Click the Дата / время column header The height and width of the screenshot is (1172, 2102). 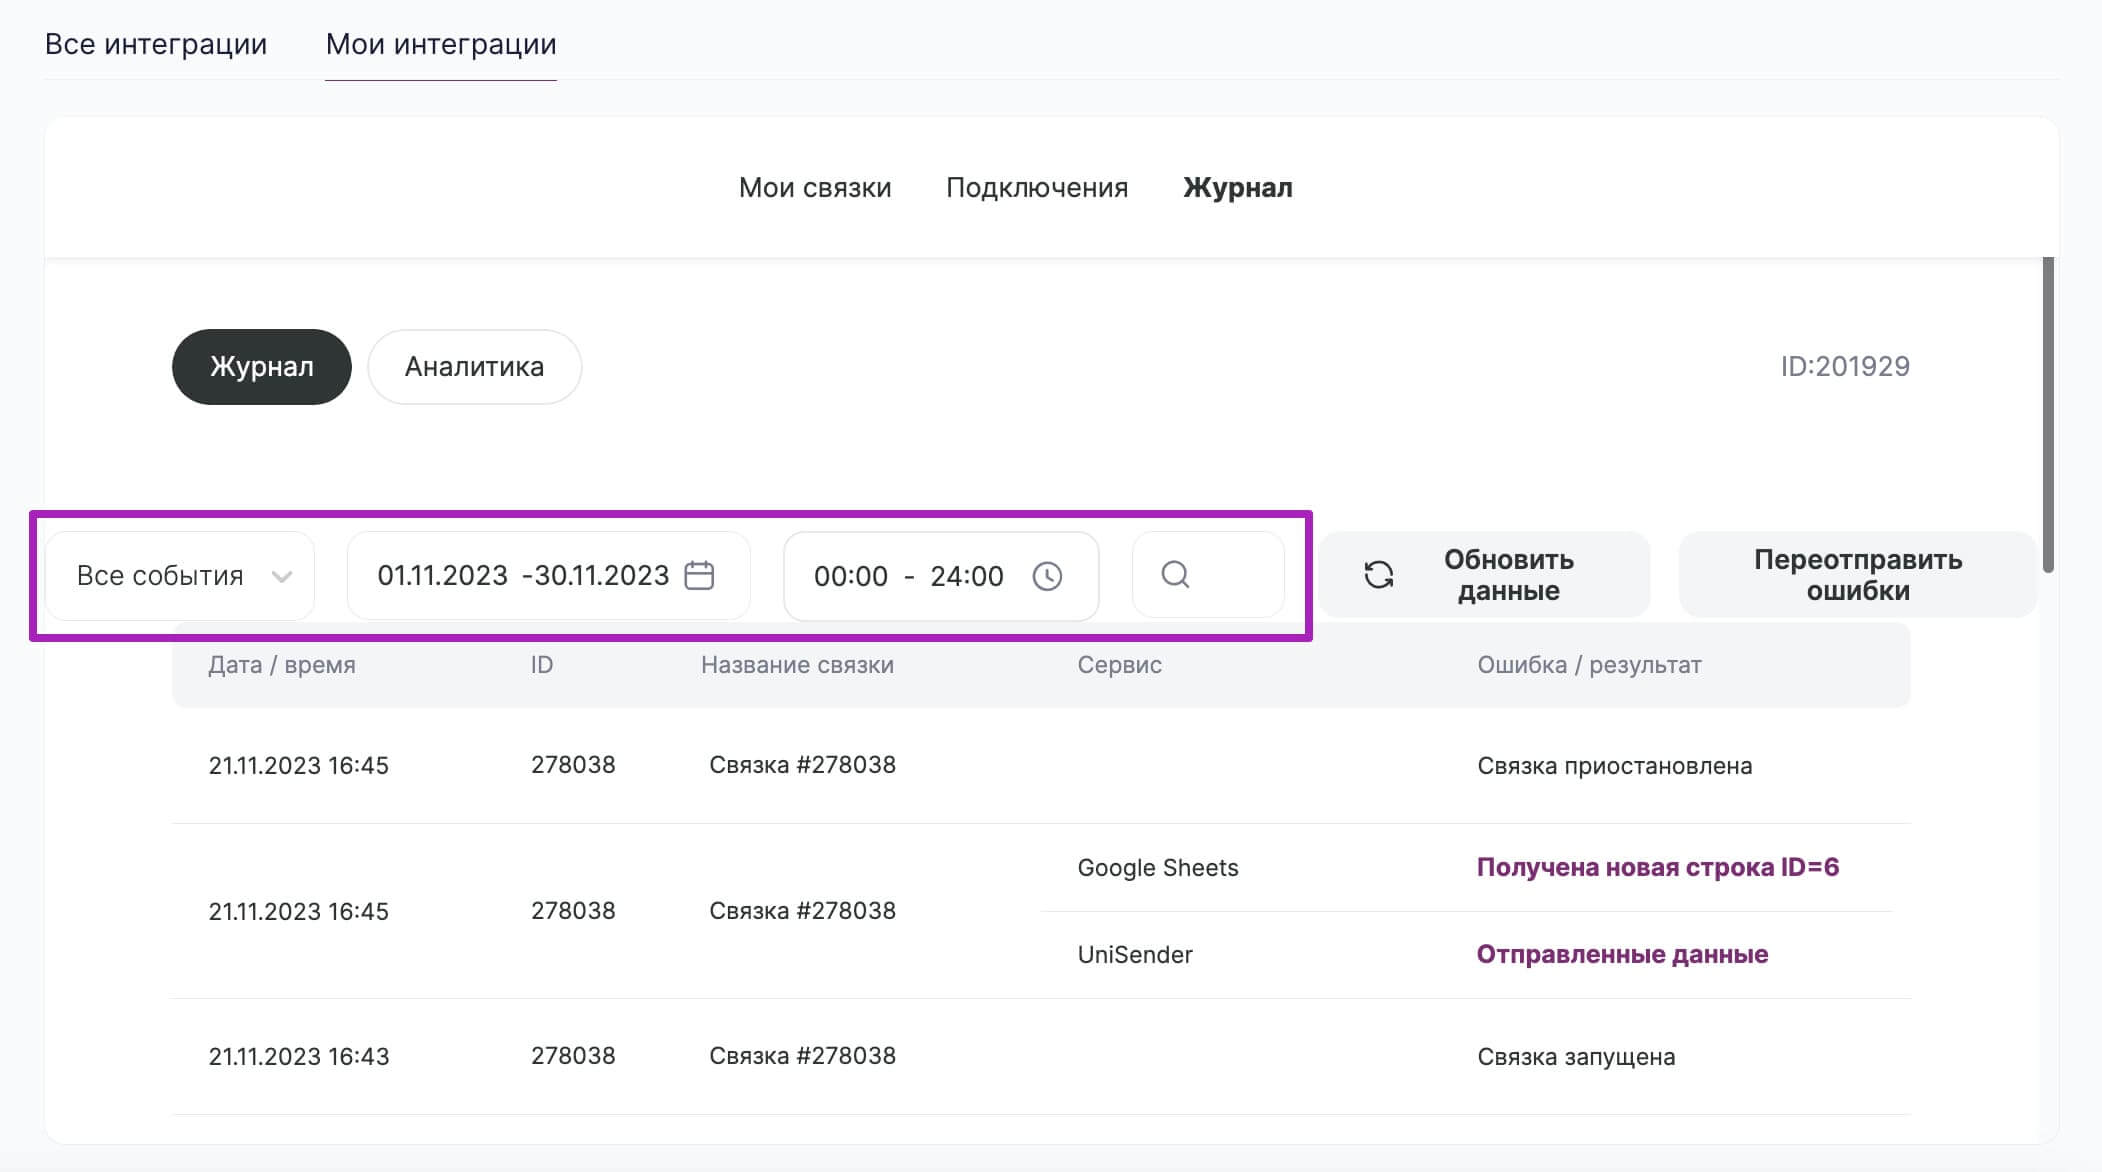point(282,665)
